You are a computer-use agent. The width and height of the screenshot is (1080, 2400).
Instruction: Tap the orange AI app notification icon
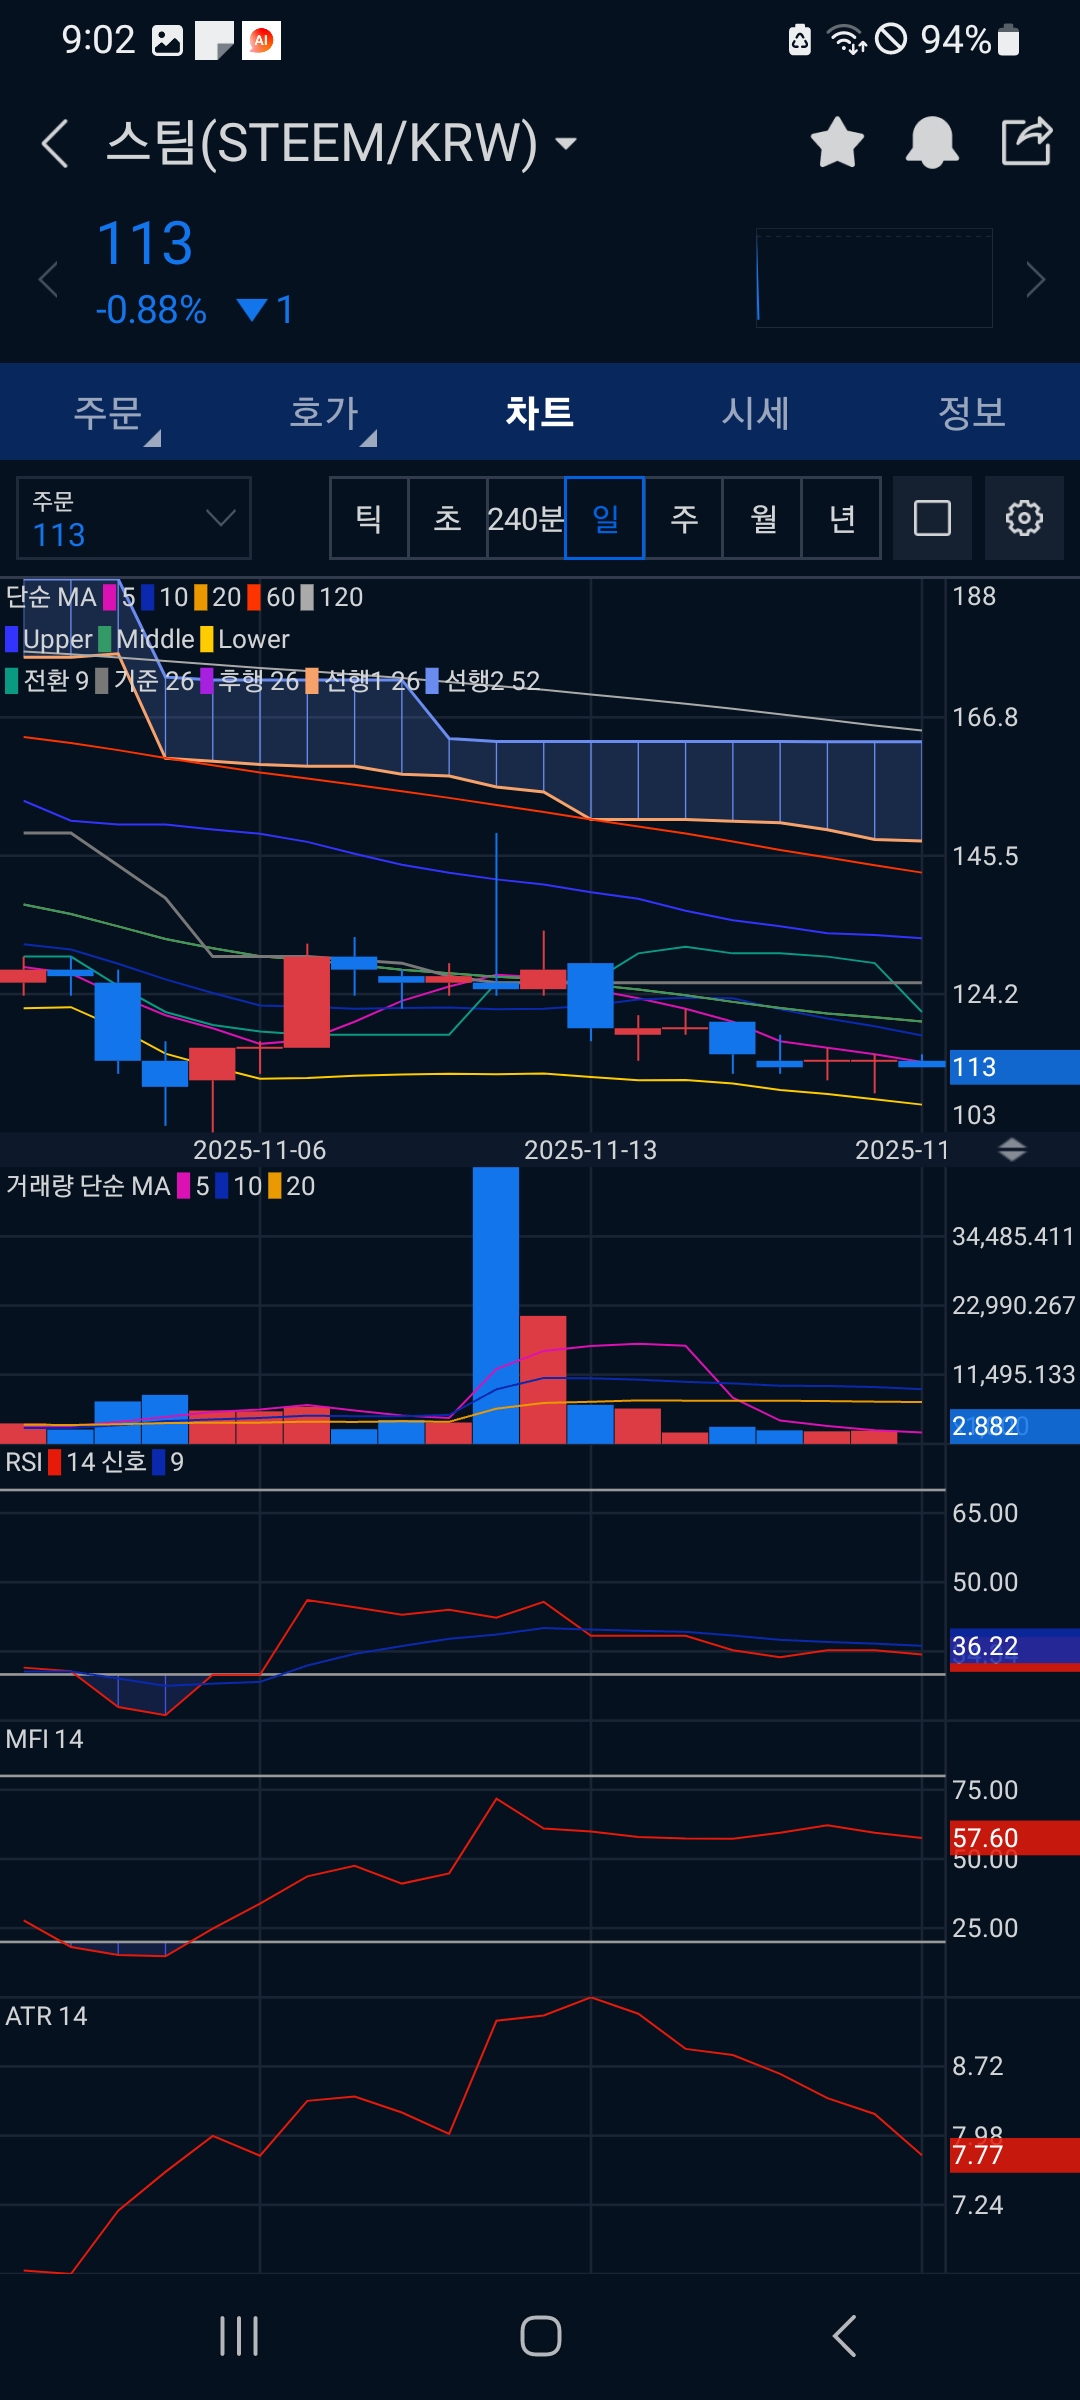tap(261, 41)
